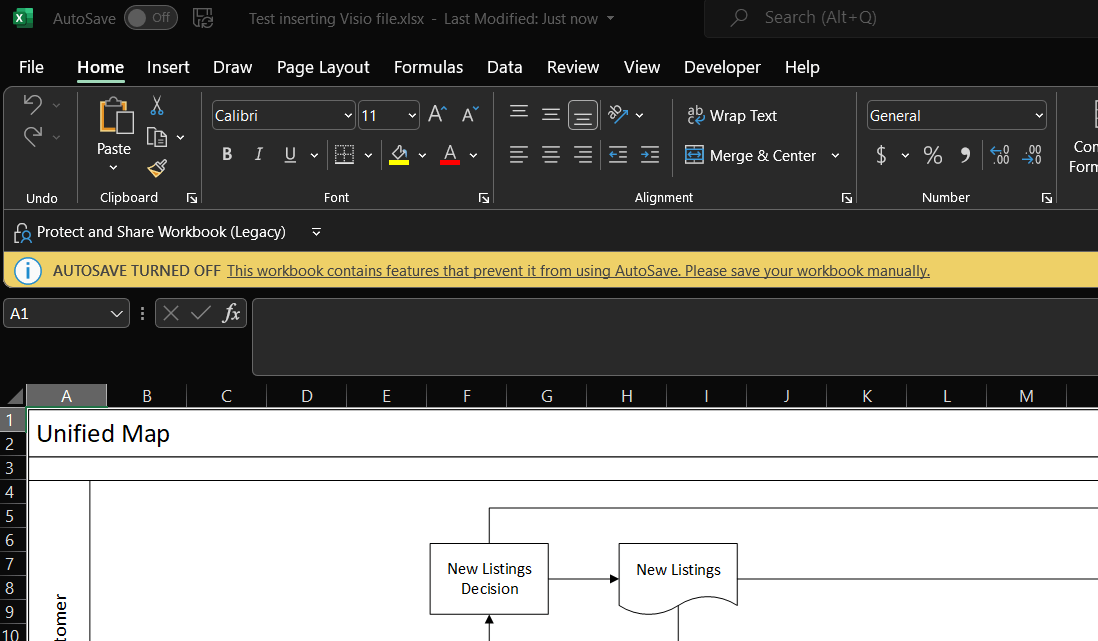This screenshot has height=641, width=1098.
Task: Customize Quick Access Toolbar arrow
Action: pyautogui.click(x=317, y=232)
